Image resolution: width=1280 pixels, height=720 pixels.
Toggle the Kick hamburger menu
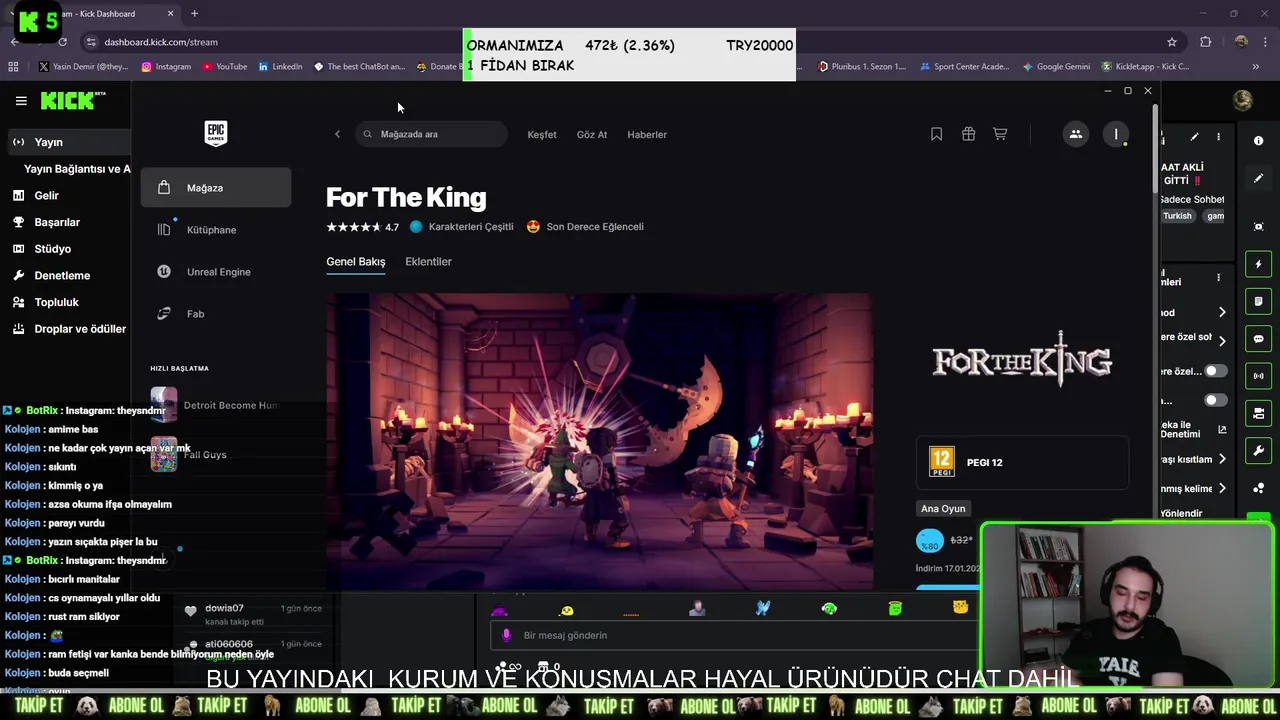[21, 101]
